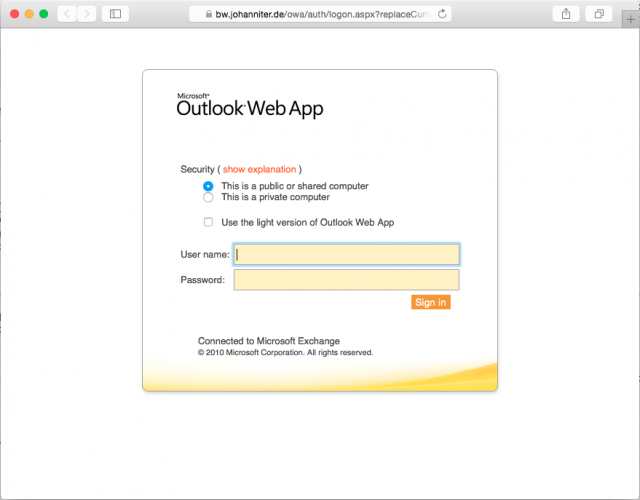640x500 pixels.
Task: Click the padlock icon in address bar
Action: pos(209,14)
